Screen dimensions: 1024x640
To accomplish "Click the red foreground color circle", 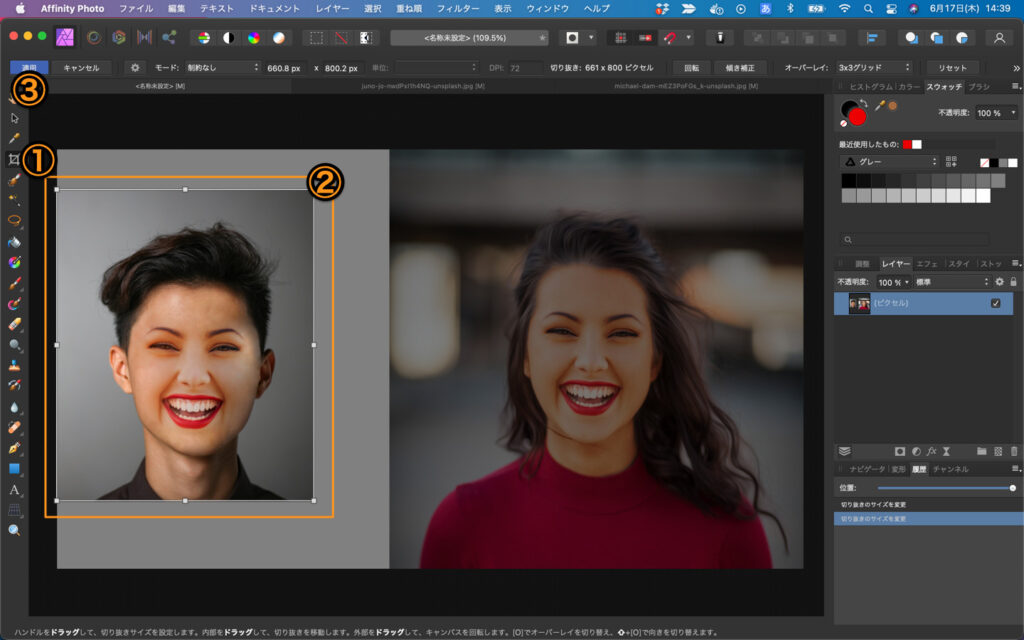I will pyautogui.click(x=857, y=117).
